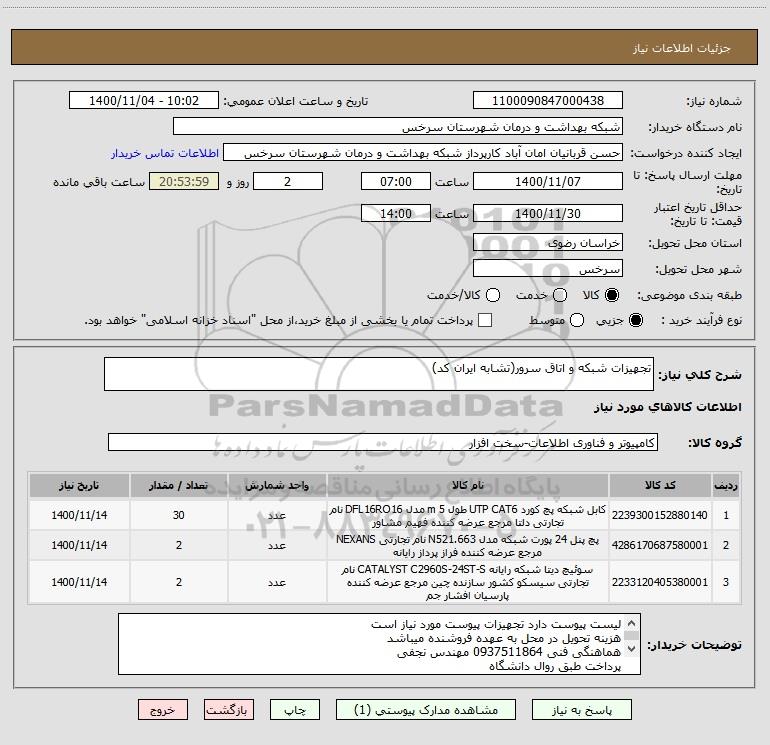Screen dimensions: 770x745
Task: Click the remaining time field 20:53:59
Action: 184,181
